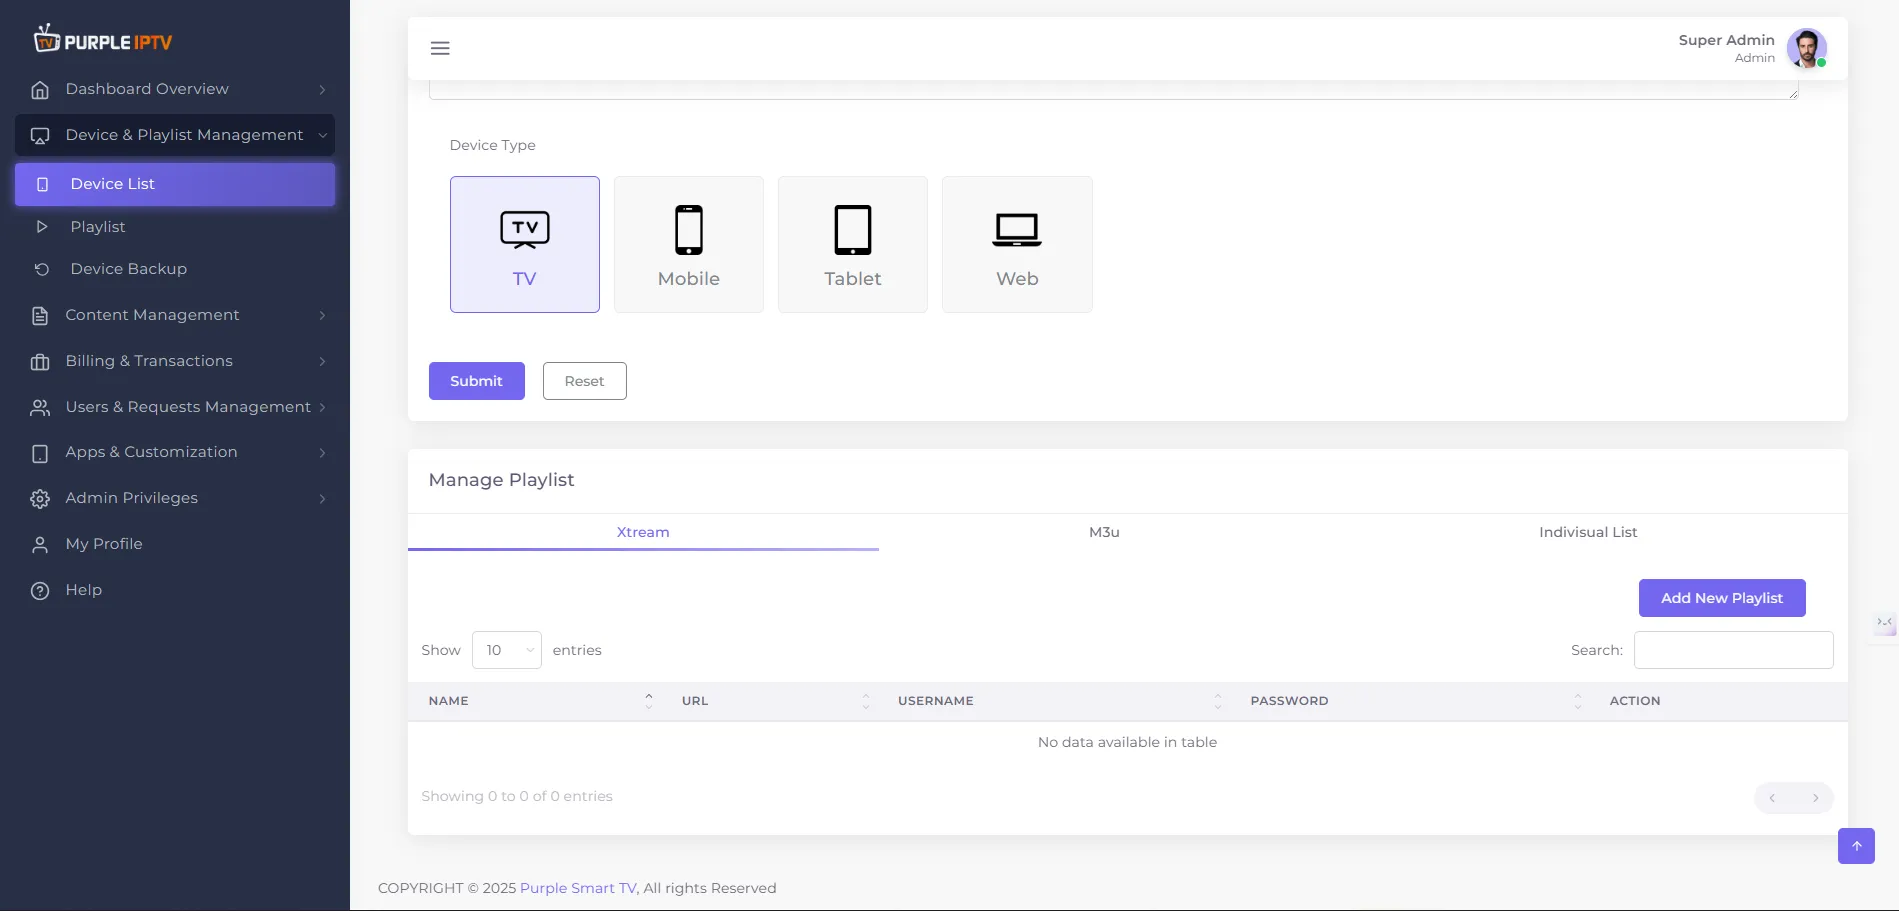1899x911 pixels.
Task: Click the Billing & Transactions briefcase icon
Action: pyautogui.click(x=40, y=361)
